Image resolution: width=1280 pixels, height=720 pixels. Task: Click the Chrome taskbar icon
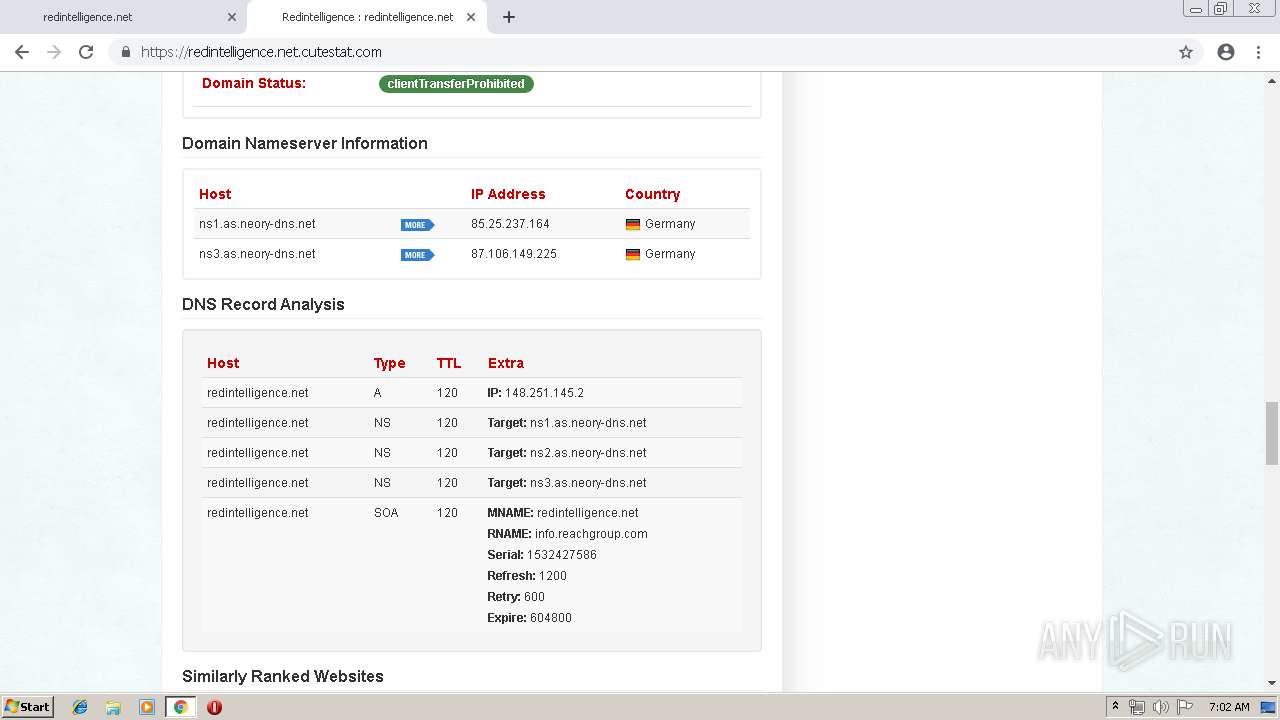point(180,707)
